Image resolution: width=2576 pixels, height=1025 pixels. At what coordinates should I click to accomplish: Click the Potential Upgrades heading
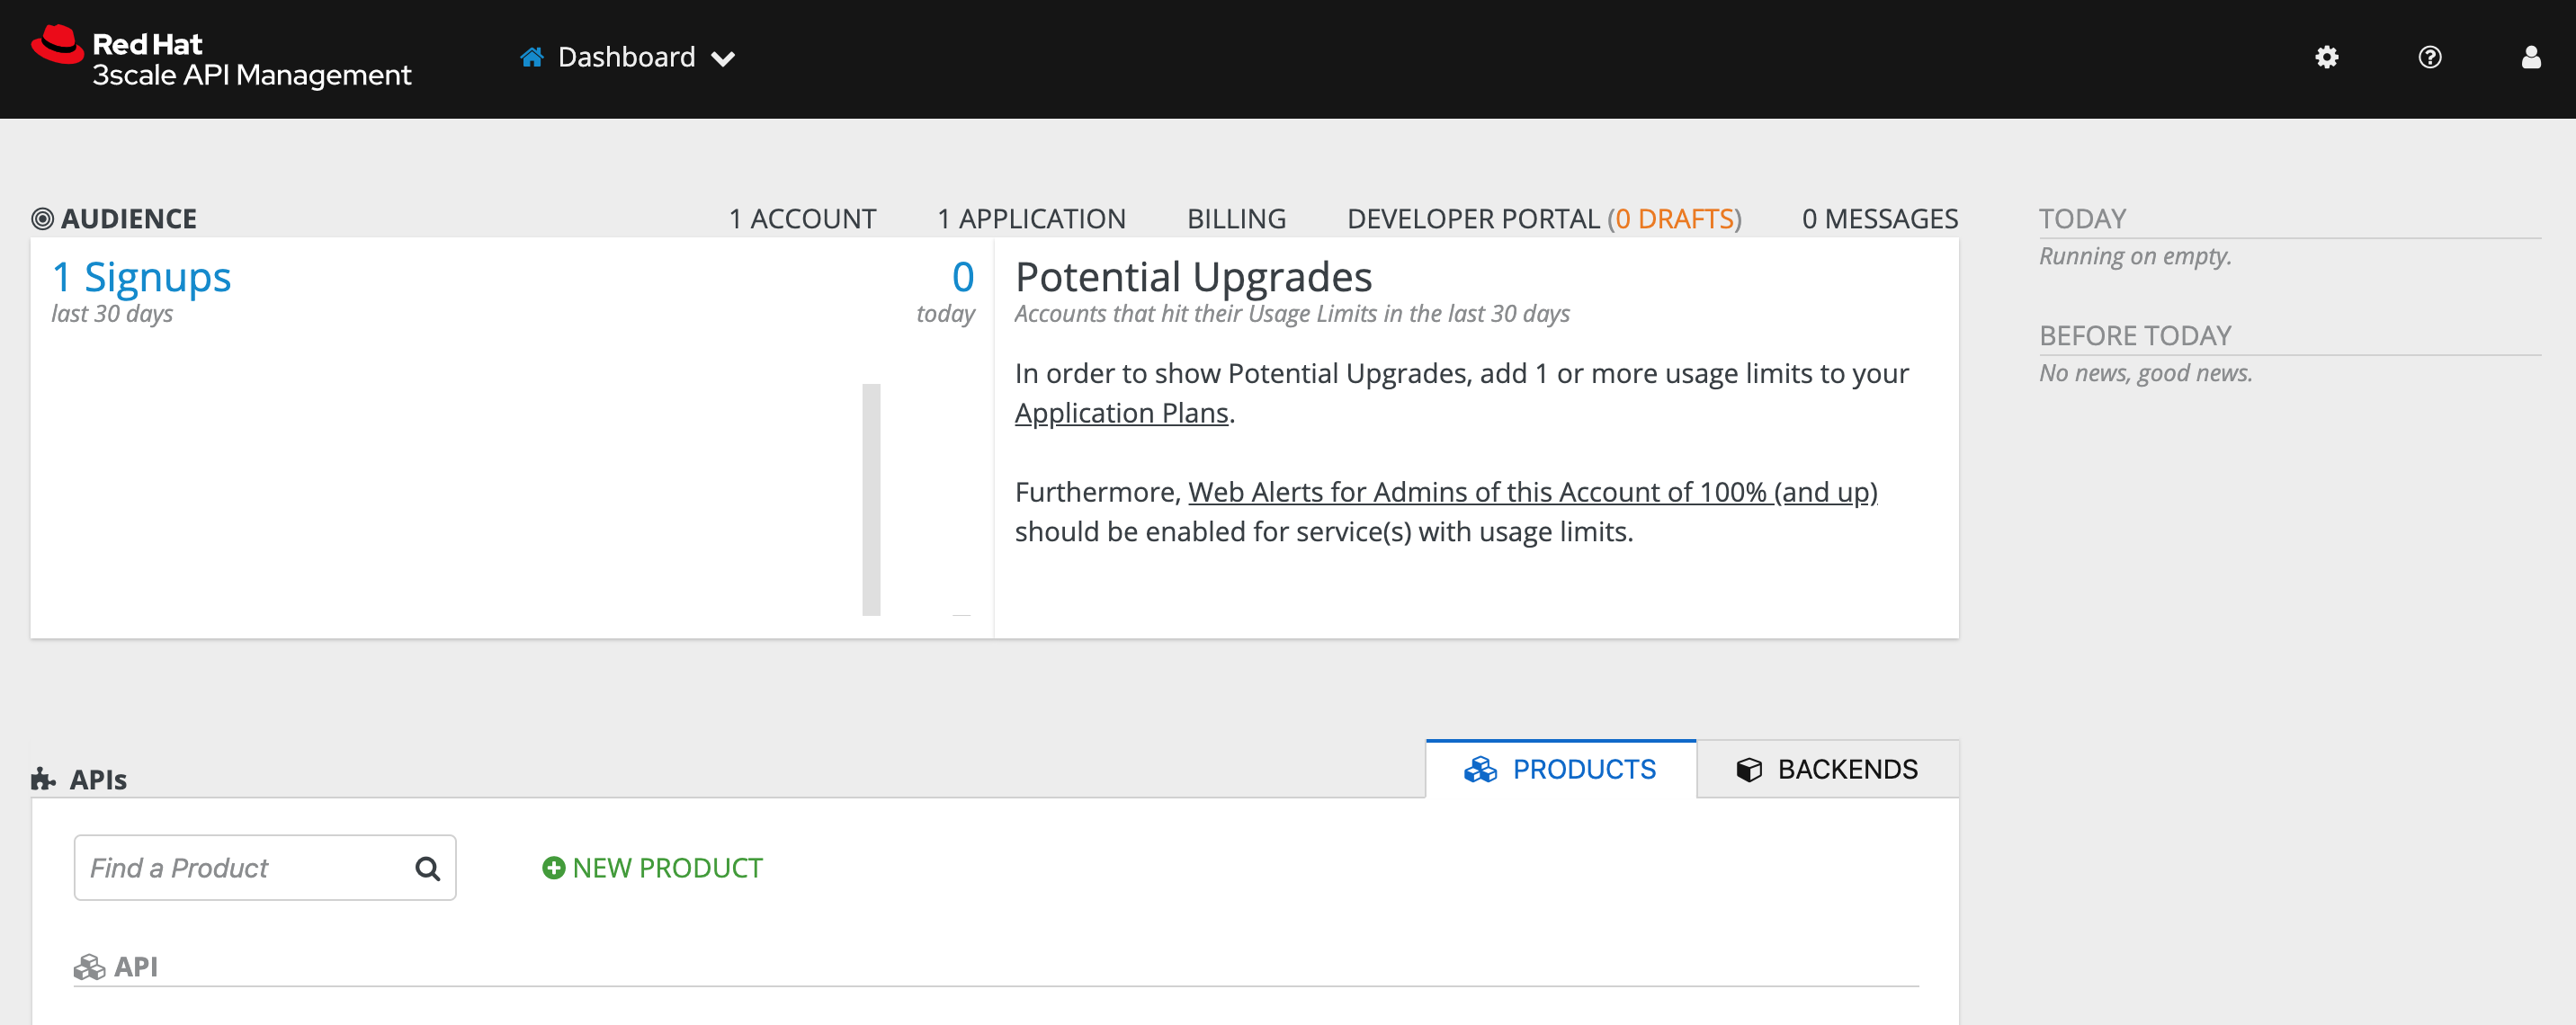coord(1193,277)
